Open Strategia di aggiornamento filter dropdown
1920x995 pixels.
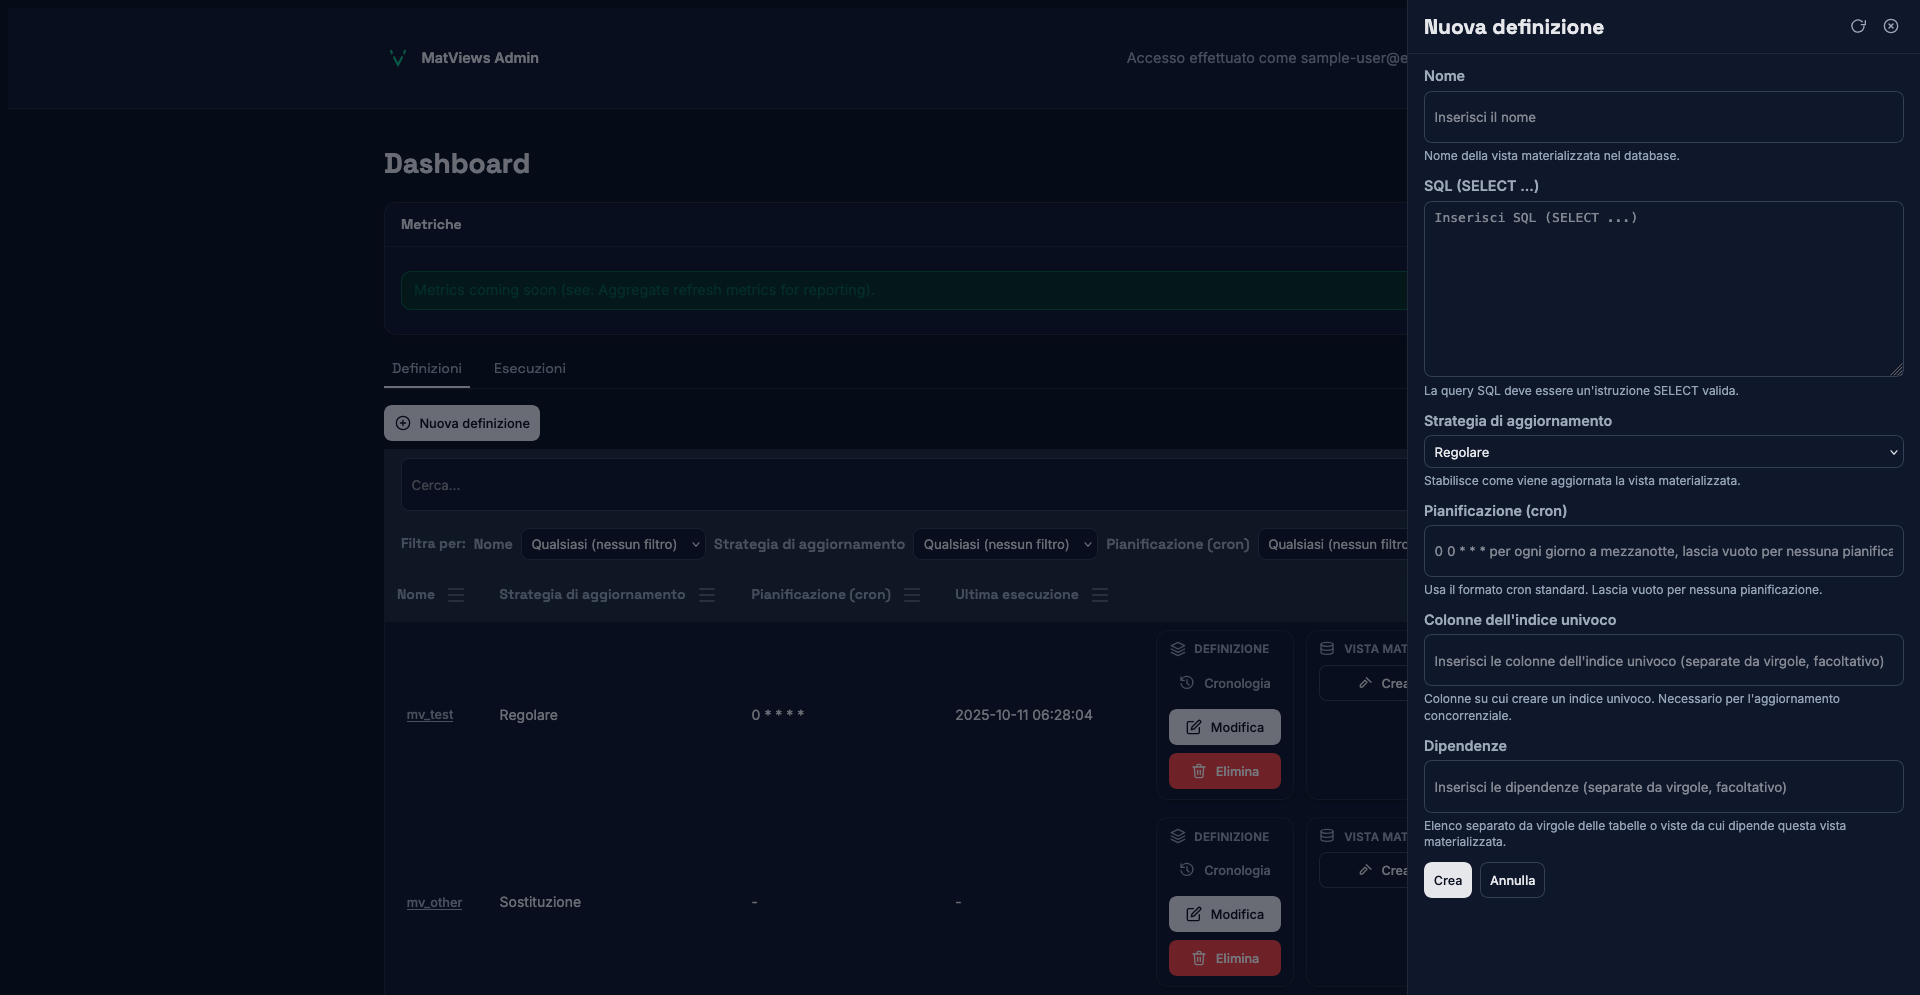coord(1004,545)
